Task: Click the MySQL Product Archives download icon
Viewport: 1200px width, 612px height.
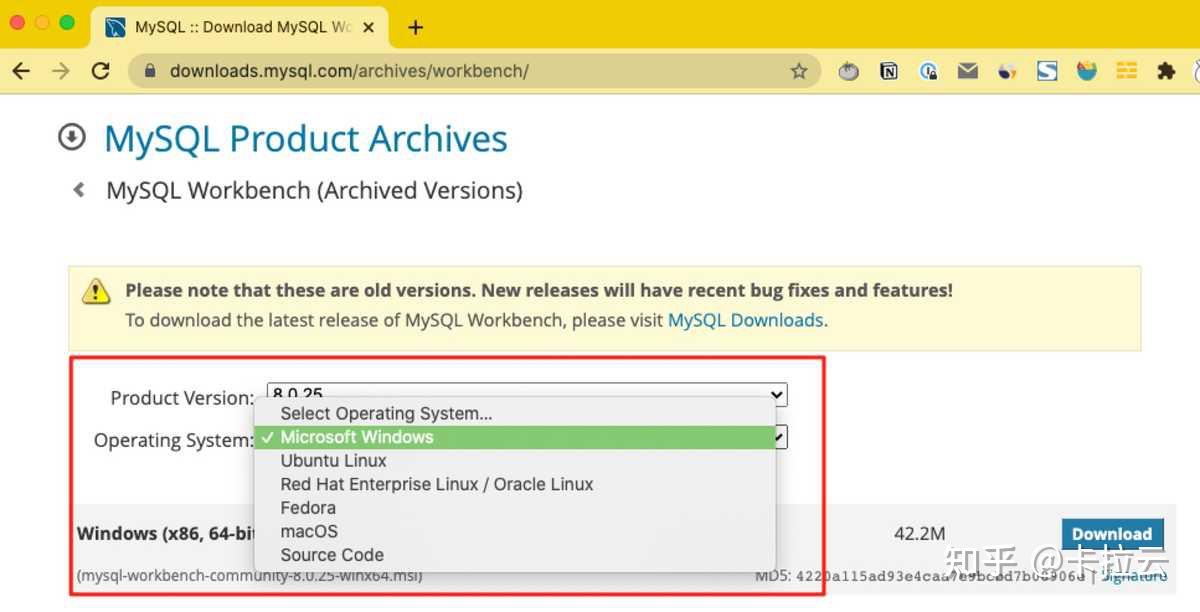Action: click(x=71, y=137)
